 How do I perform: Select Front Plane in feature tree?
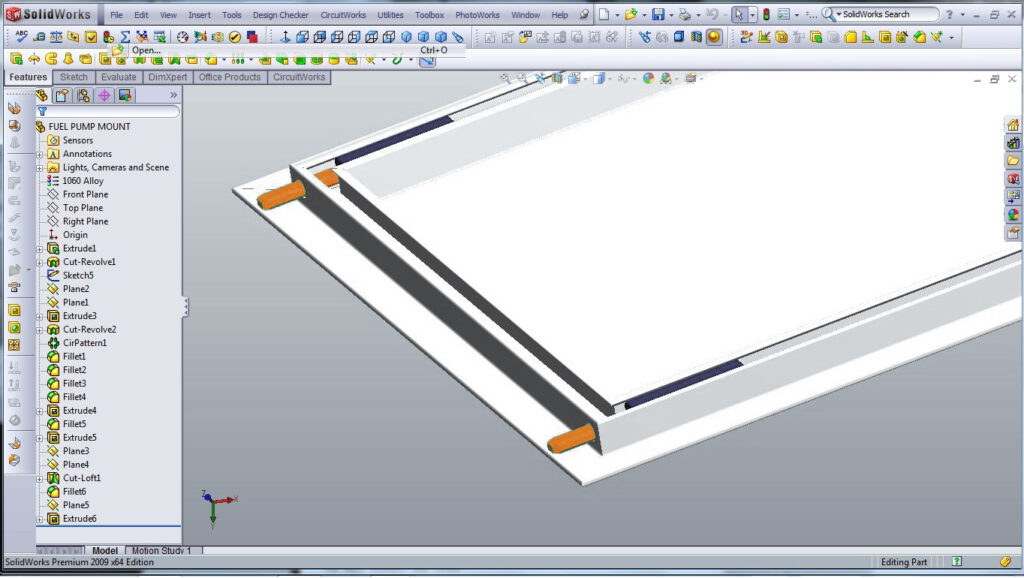coord(86,195)
